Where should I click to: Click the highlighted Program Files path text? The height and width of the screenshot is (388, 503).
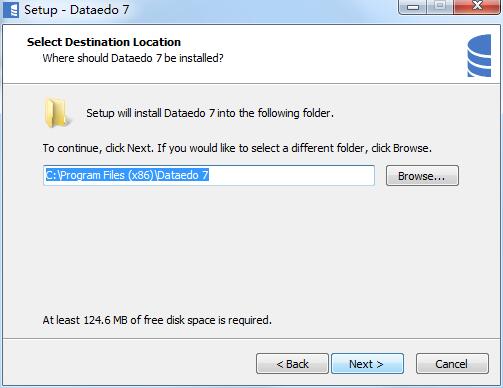127,175
